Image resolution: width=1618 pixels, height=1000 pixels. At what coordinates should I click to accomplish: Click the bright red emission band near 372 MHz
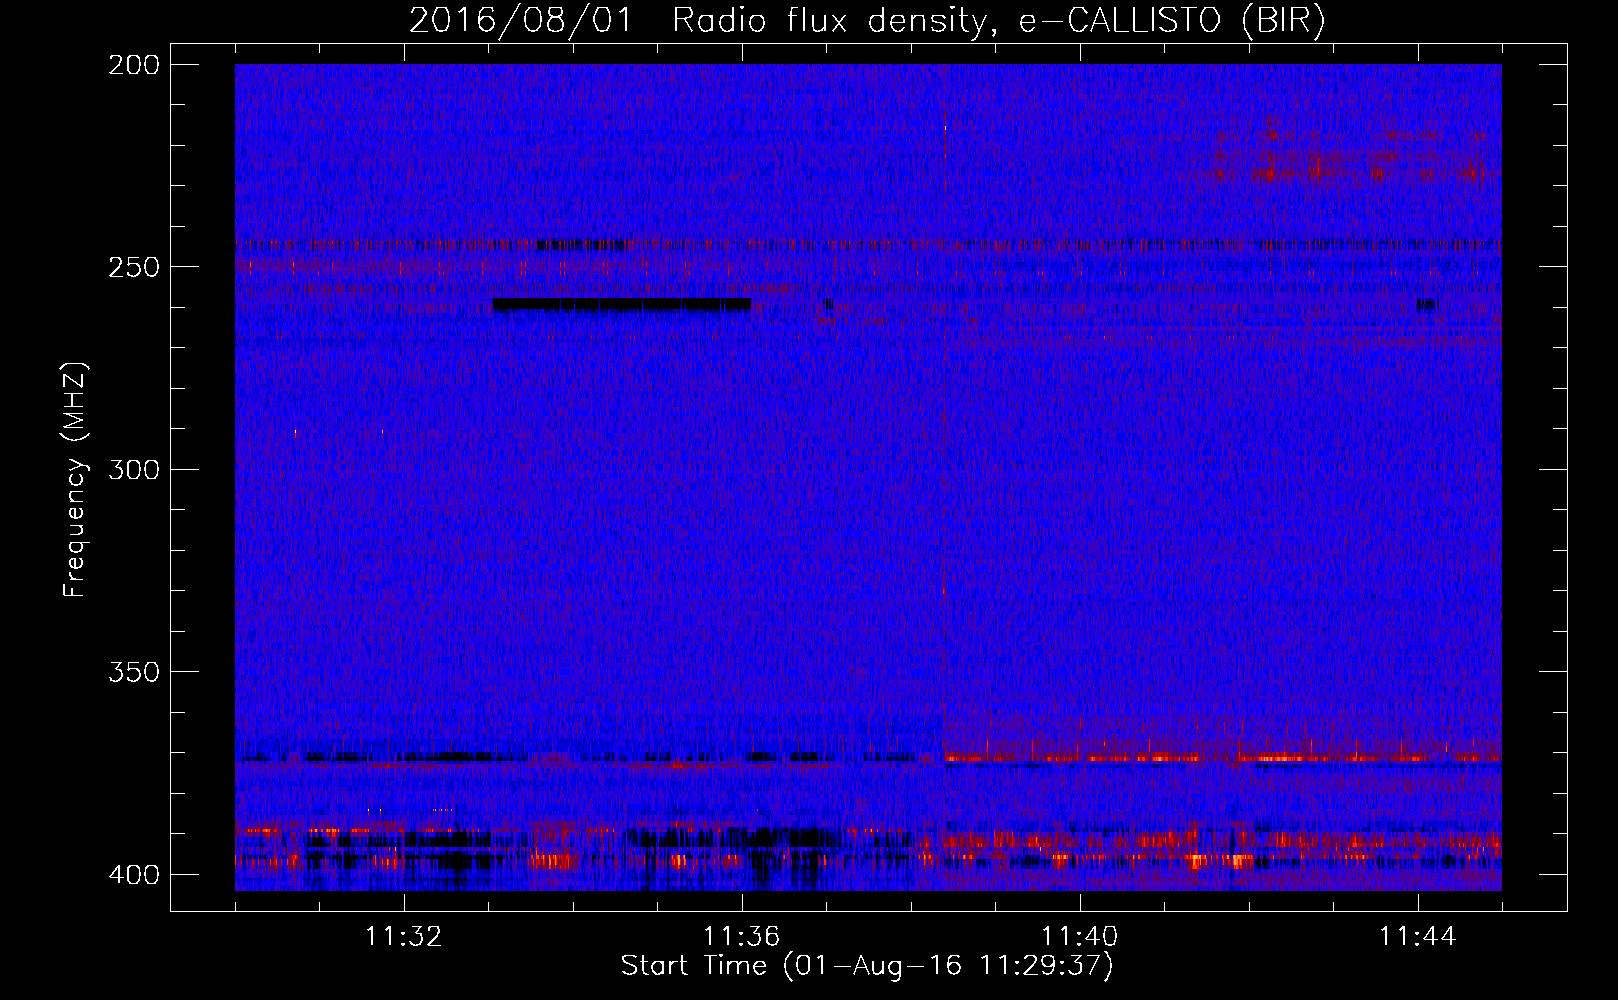[1222, 756]
